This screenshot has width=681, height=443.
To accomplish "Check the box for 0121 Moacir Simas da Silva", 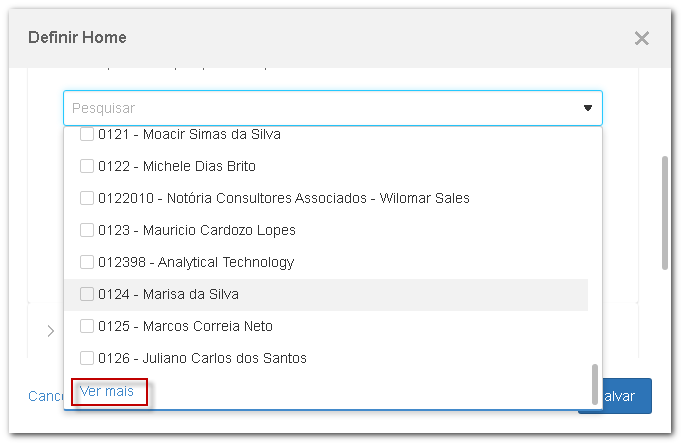I will [87, 134].
